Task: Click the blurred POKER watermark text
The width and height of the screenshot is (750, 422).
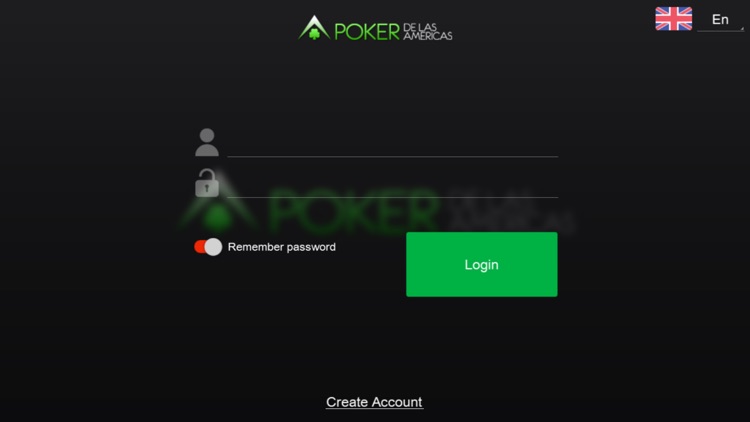Action: (x=353, y=211)
